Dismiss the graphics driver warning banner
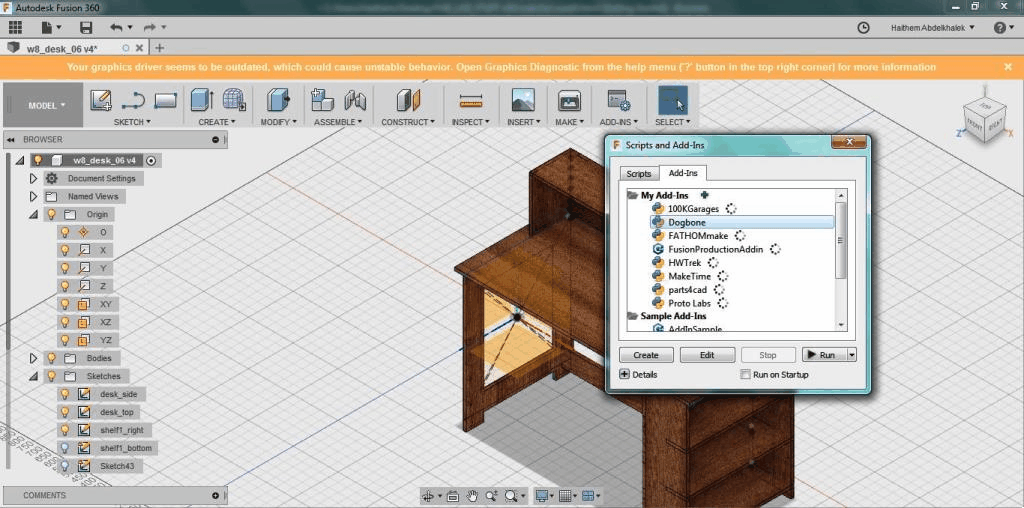This screenshot has width=1024, height=508. (x=1008, y=67)
